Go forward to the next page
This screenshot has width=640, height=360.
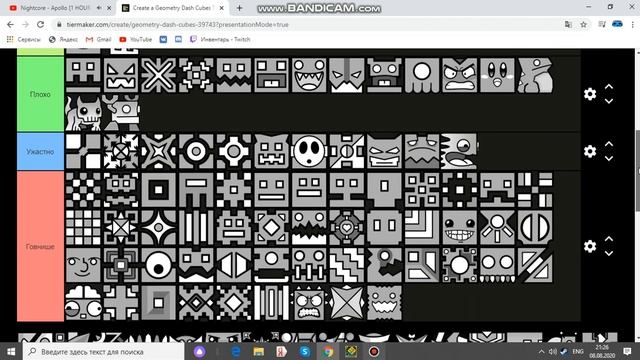point(25,24)
